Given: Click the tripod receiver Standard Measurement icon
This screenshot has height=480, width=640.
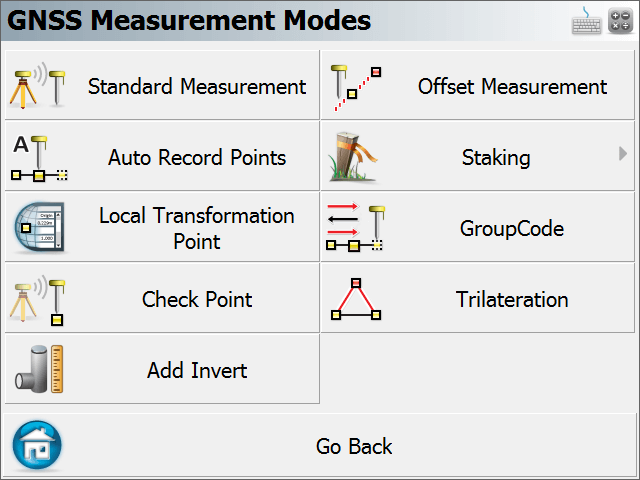Looking at the screenshot, I should [x=38, y=85].
